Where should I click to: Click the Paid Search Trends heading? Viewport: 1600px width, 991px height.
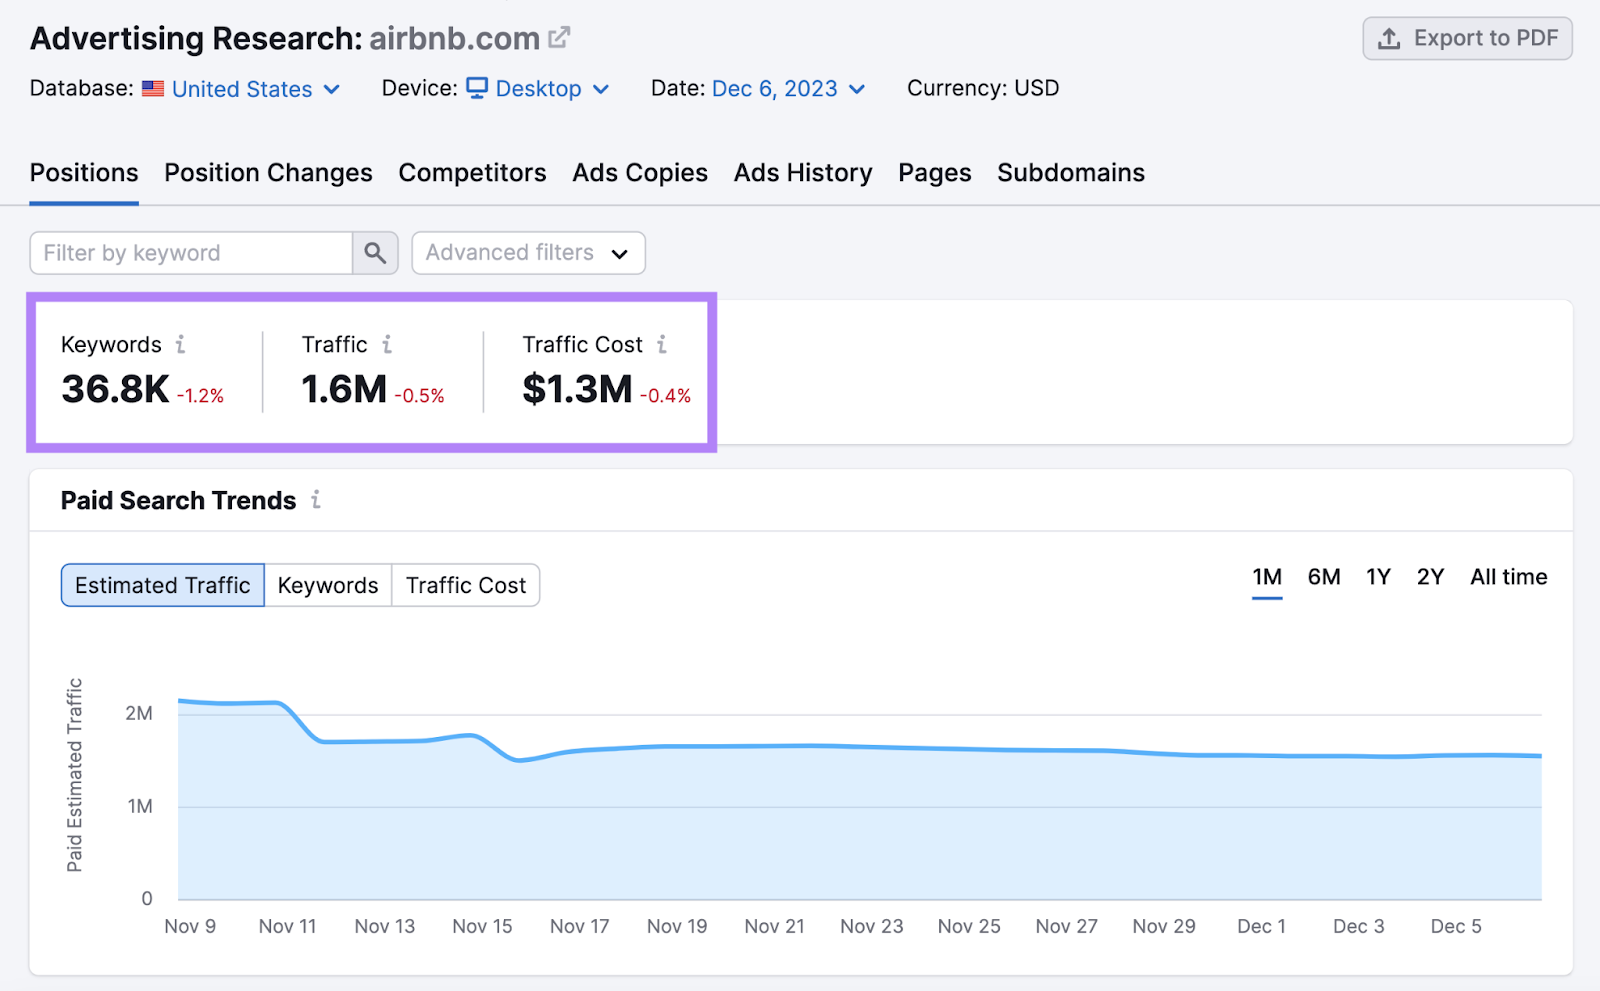pos(179,500)
